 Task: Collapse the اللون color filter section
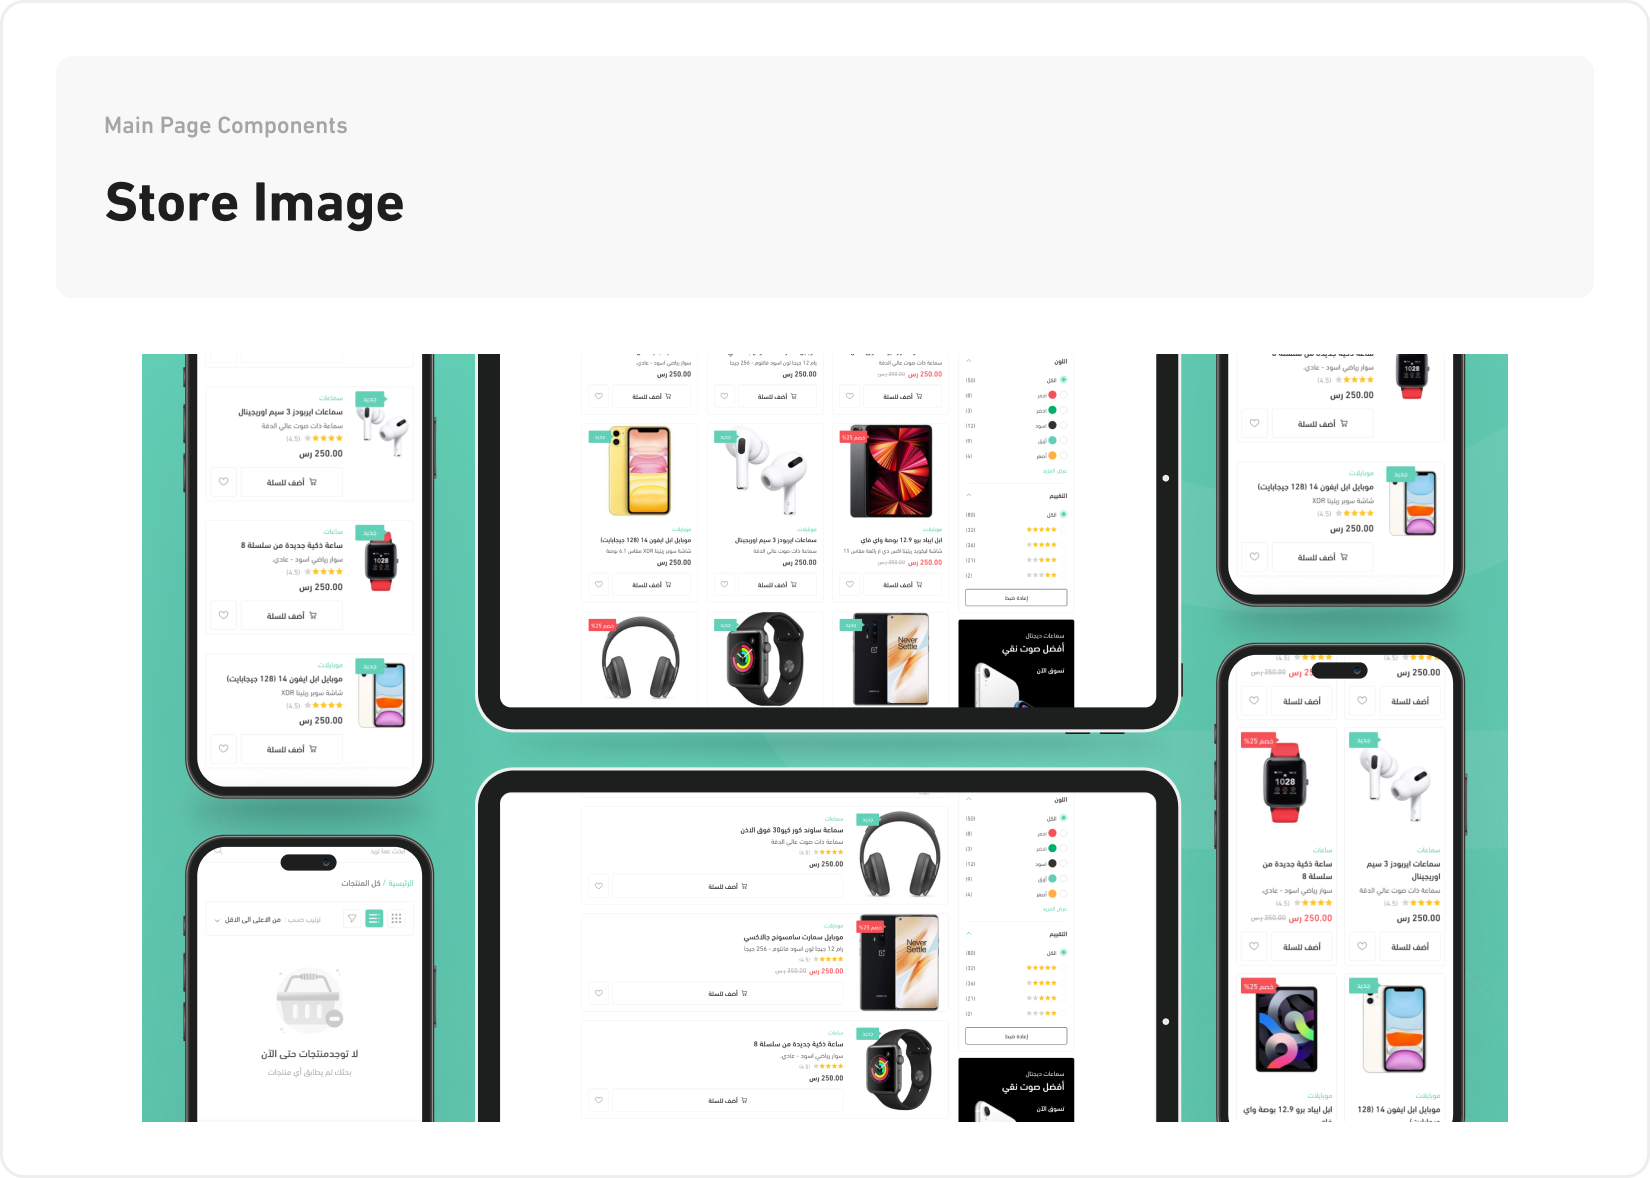969,360
